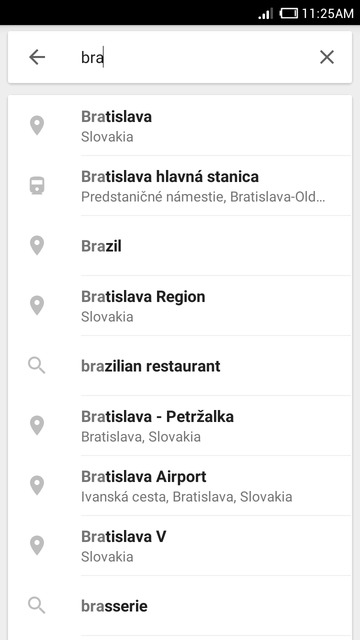
Task: Pick the Bratislava Region suggestion
Action: (x=180, y=306)
